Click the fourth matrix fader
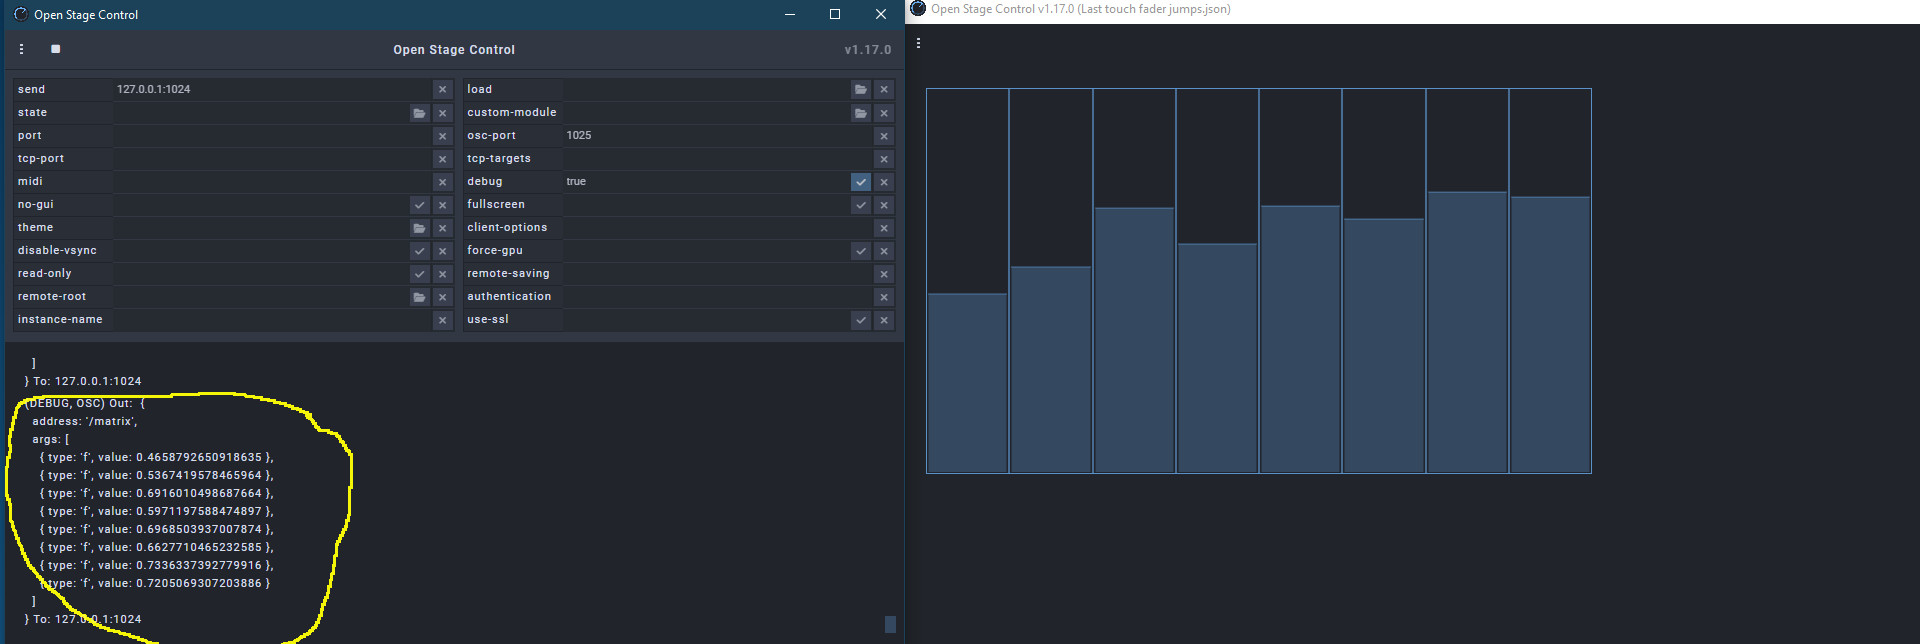 [1217, 281]
